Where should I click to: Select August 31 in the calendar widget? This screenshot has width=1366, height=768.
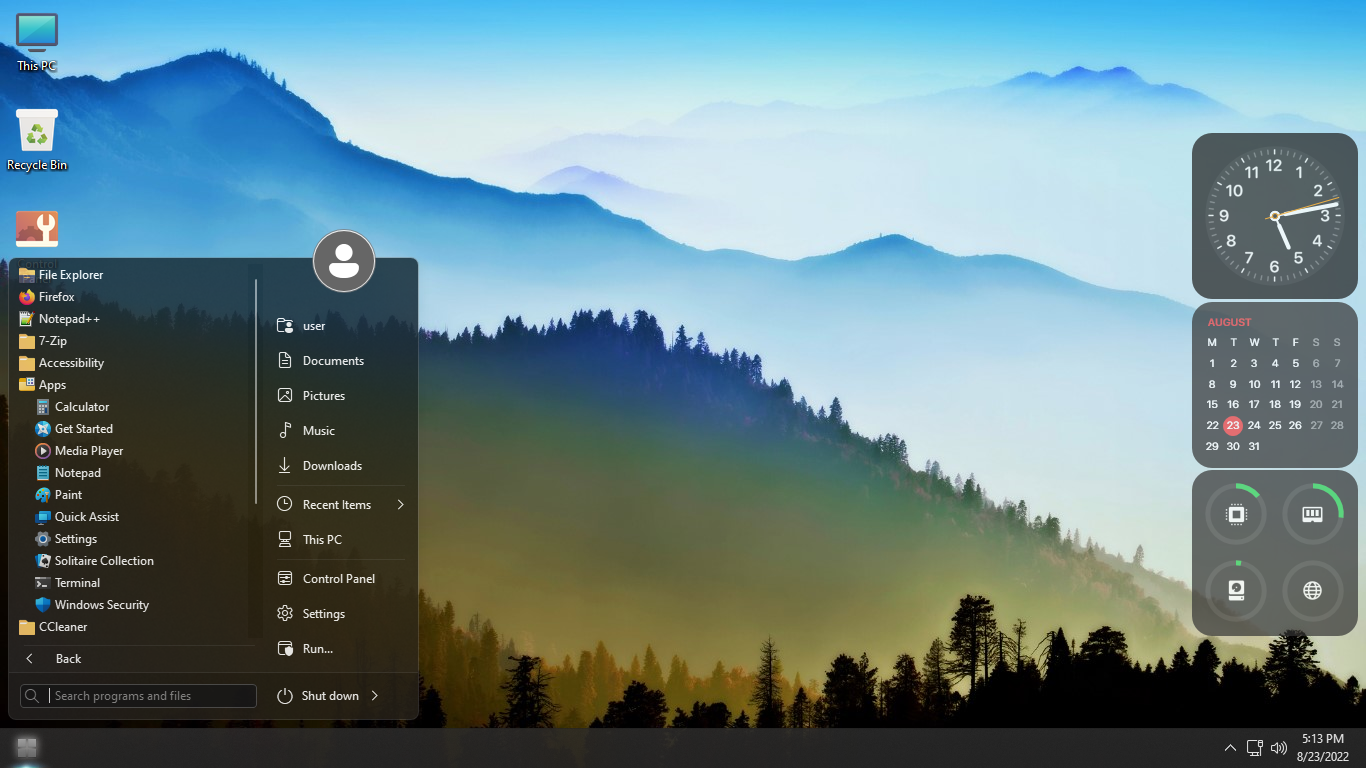[1254, 447]
